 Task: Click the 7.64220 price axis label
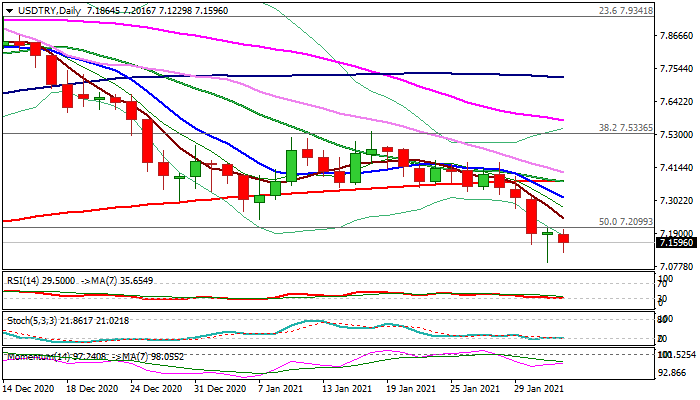click(x=677, y=102)
